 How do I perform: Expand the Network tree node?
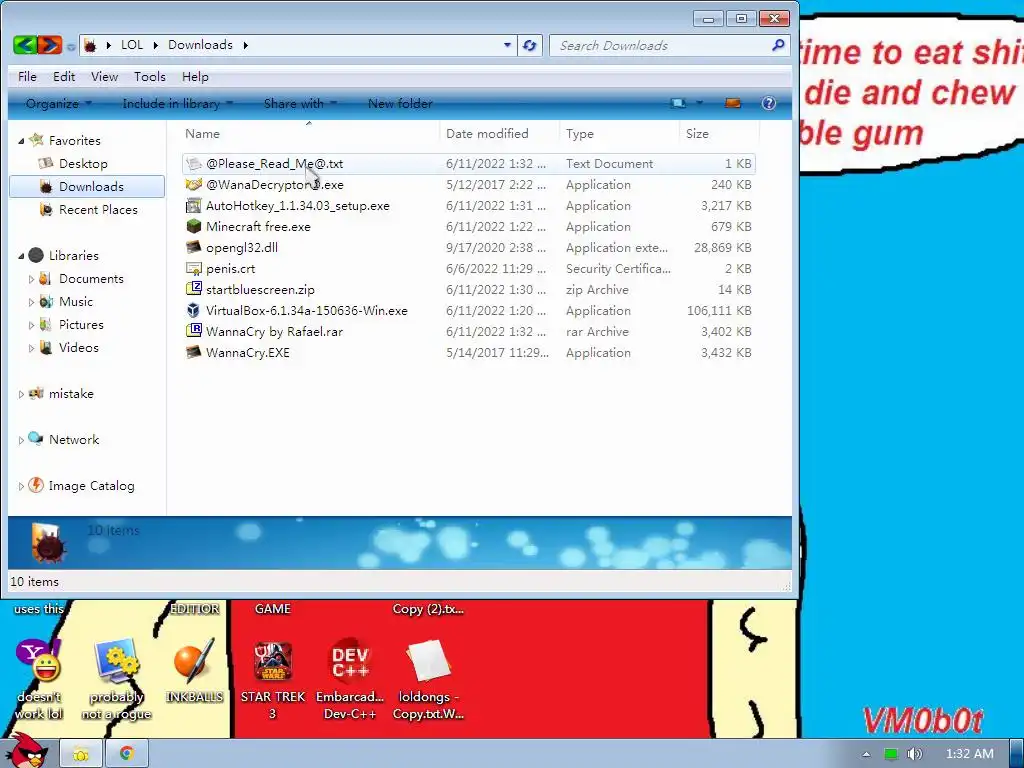(x=21, y=440)
